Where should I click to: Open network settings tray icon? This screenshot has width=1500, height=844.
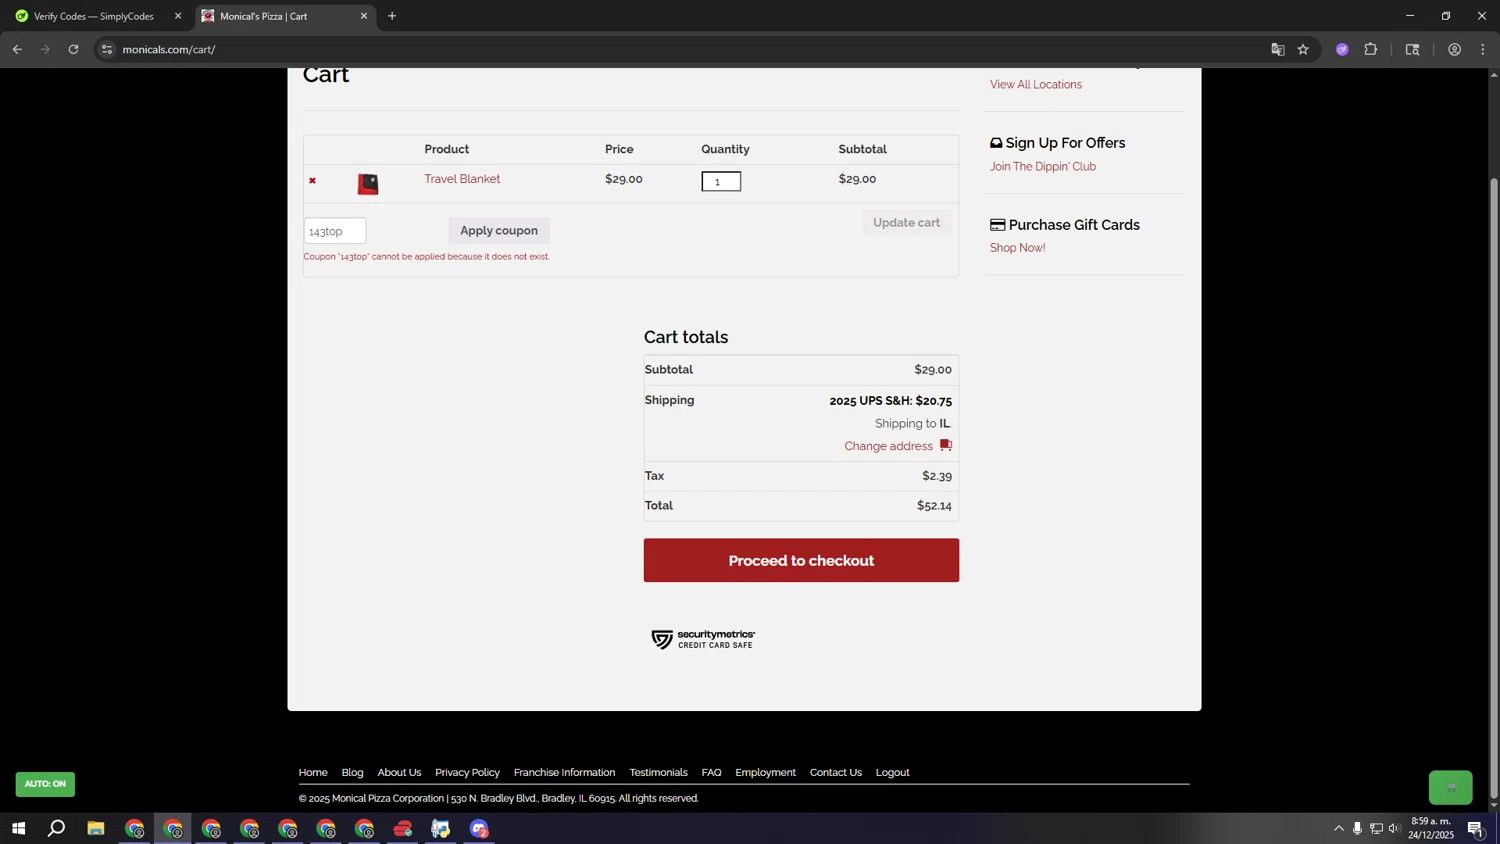point(1376,828)
